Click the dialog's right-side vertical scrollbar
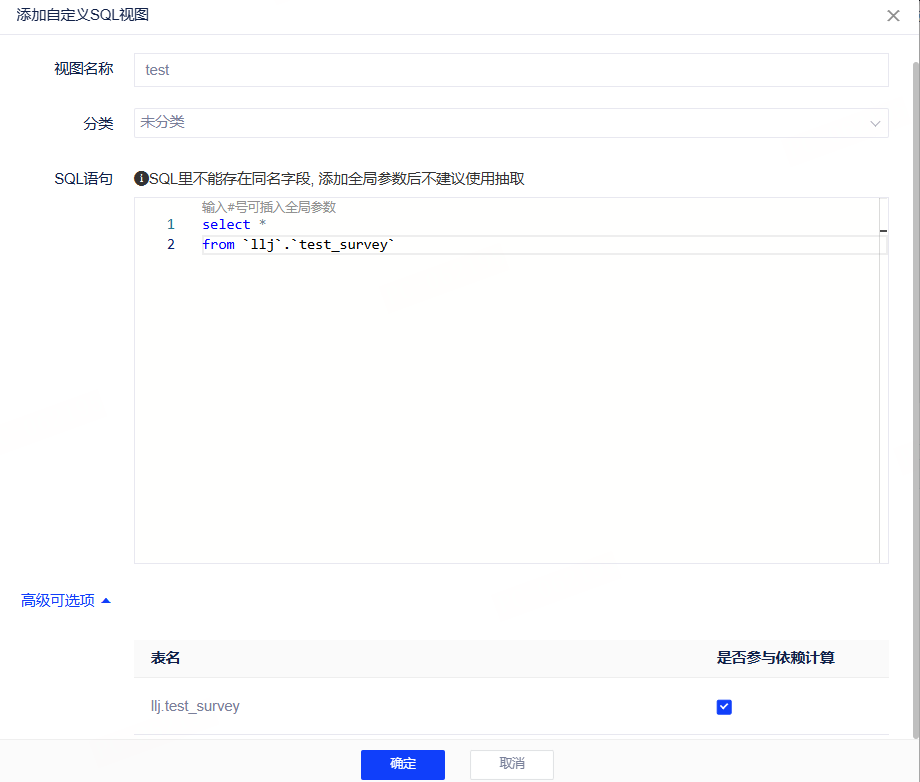The height and width of the screenshot is (782, 920). pos(914,400)
